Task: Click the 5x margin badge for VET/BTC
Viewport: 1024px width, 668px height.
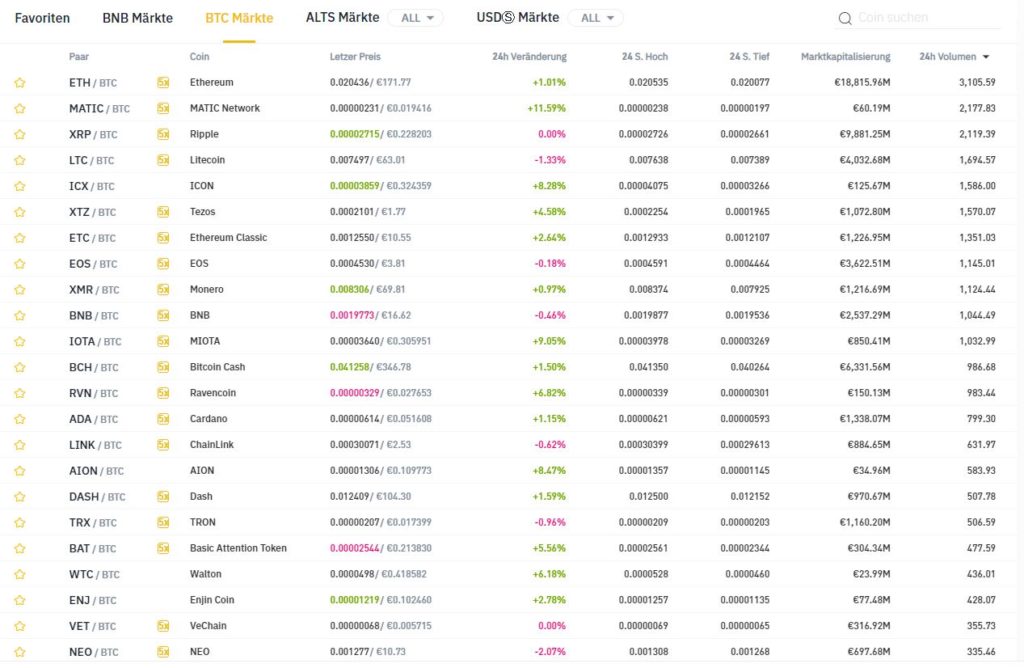Action: coord(163,626)
